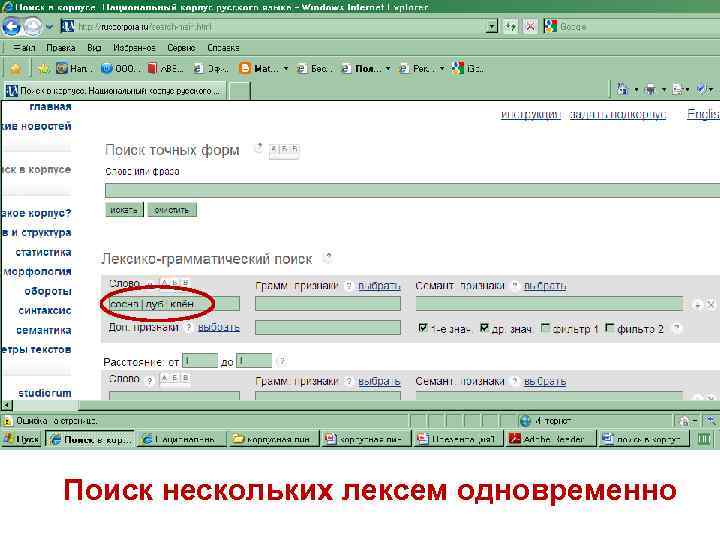
Task: Open the bold 'Пол...' favorites link
Action: (361, 68)
